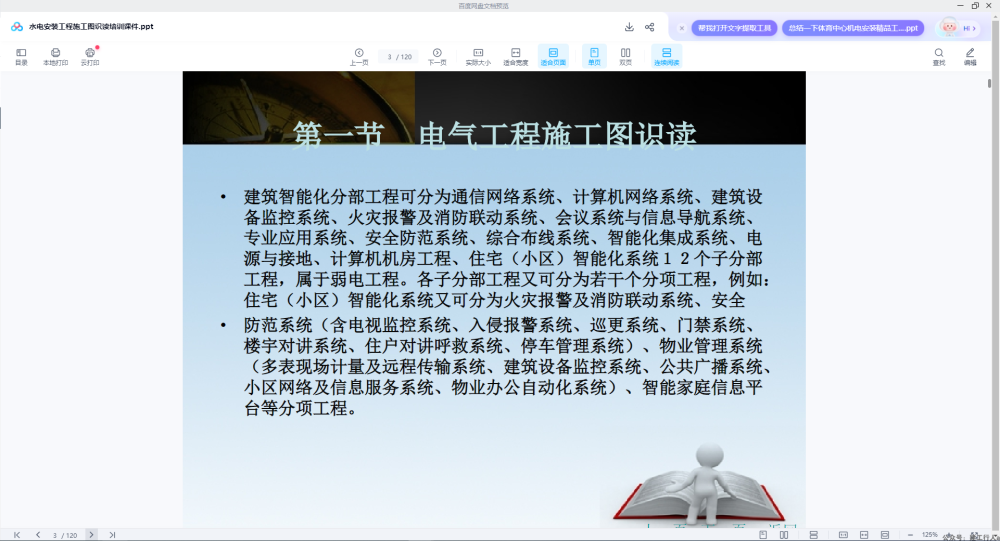Image resolution: width=1000 pixels, height=541 pixels.
Task: Click the slide's reading figure book illustration
Action: click(x=700, y=483)
